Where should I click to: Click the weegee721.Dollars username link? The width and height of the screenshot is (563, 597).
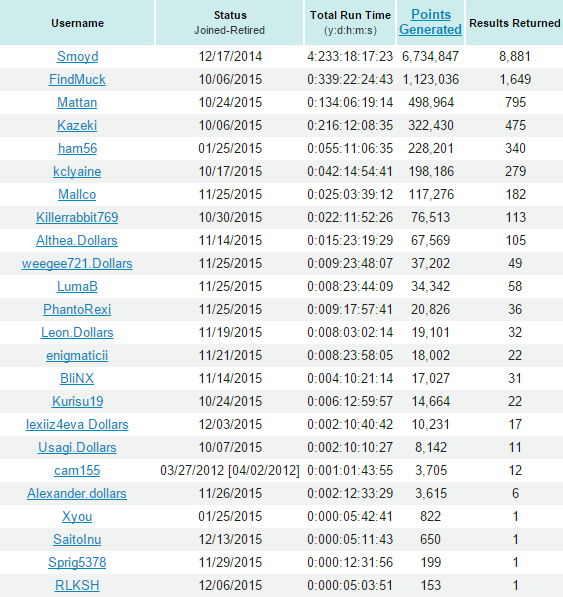tap(77, 263)
